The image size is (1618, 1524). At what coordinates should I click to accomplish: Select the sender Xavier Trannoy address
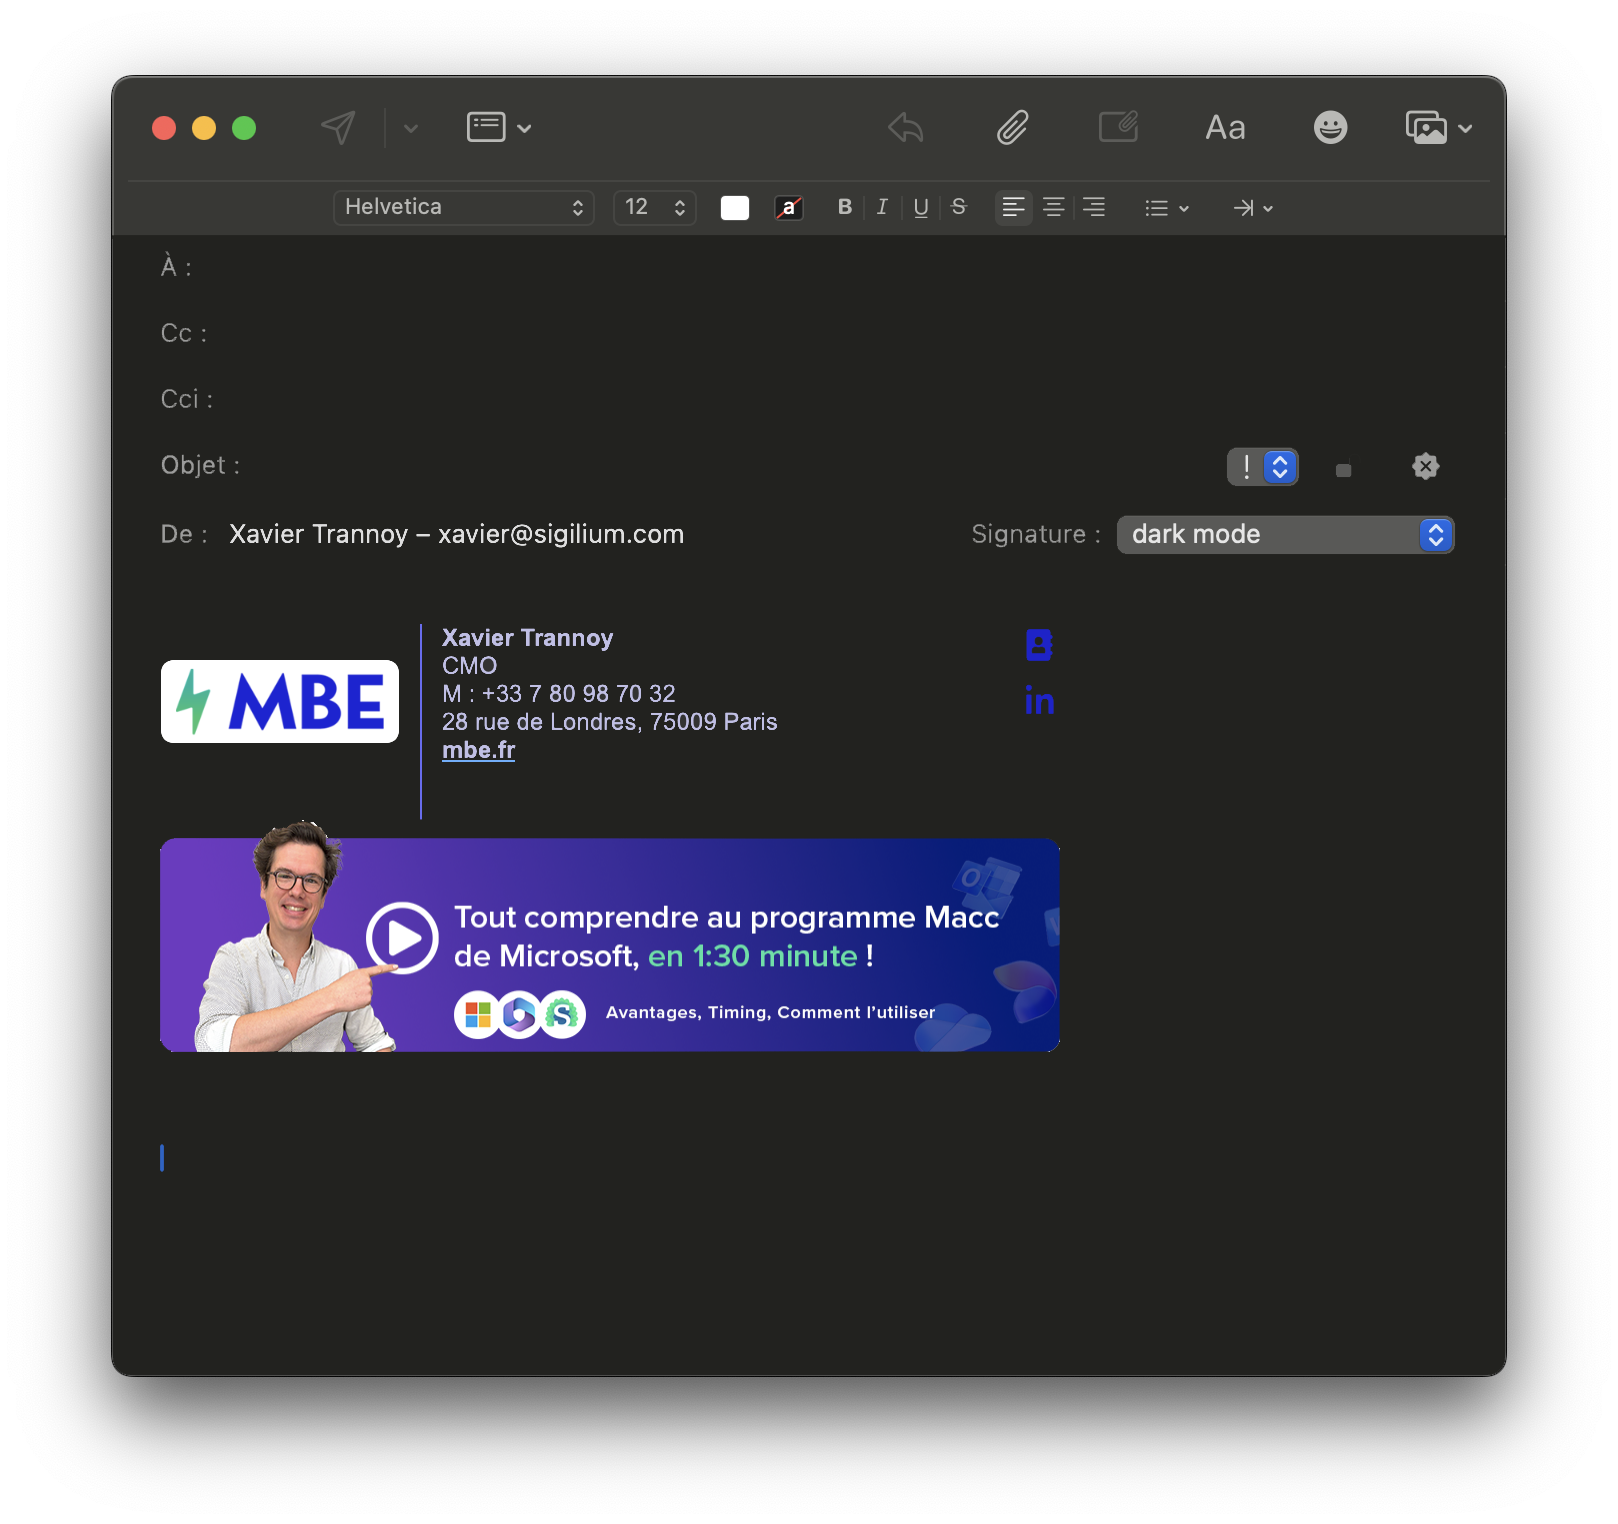(x=456, y=535)
